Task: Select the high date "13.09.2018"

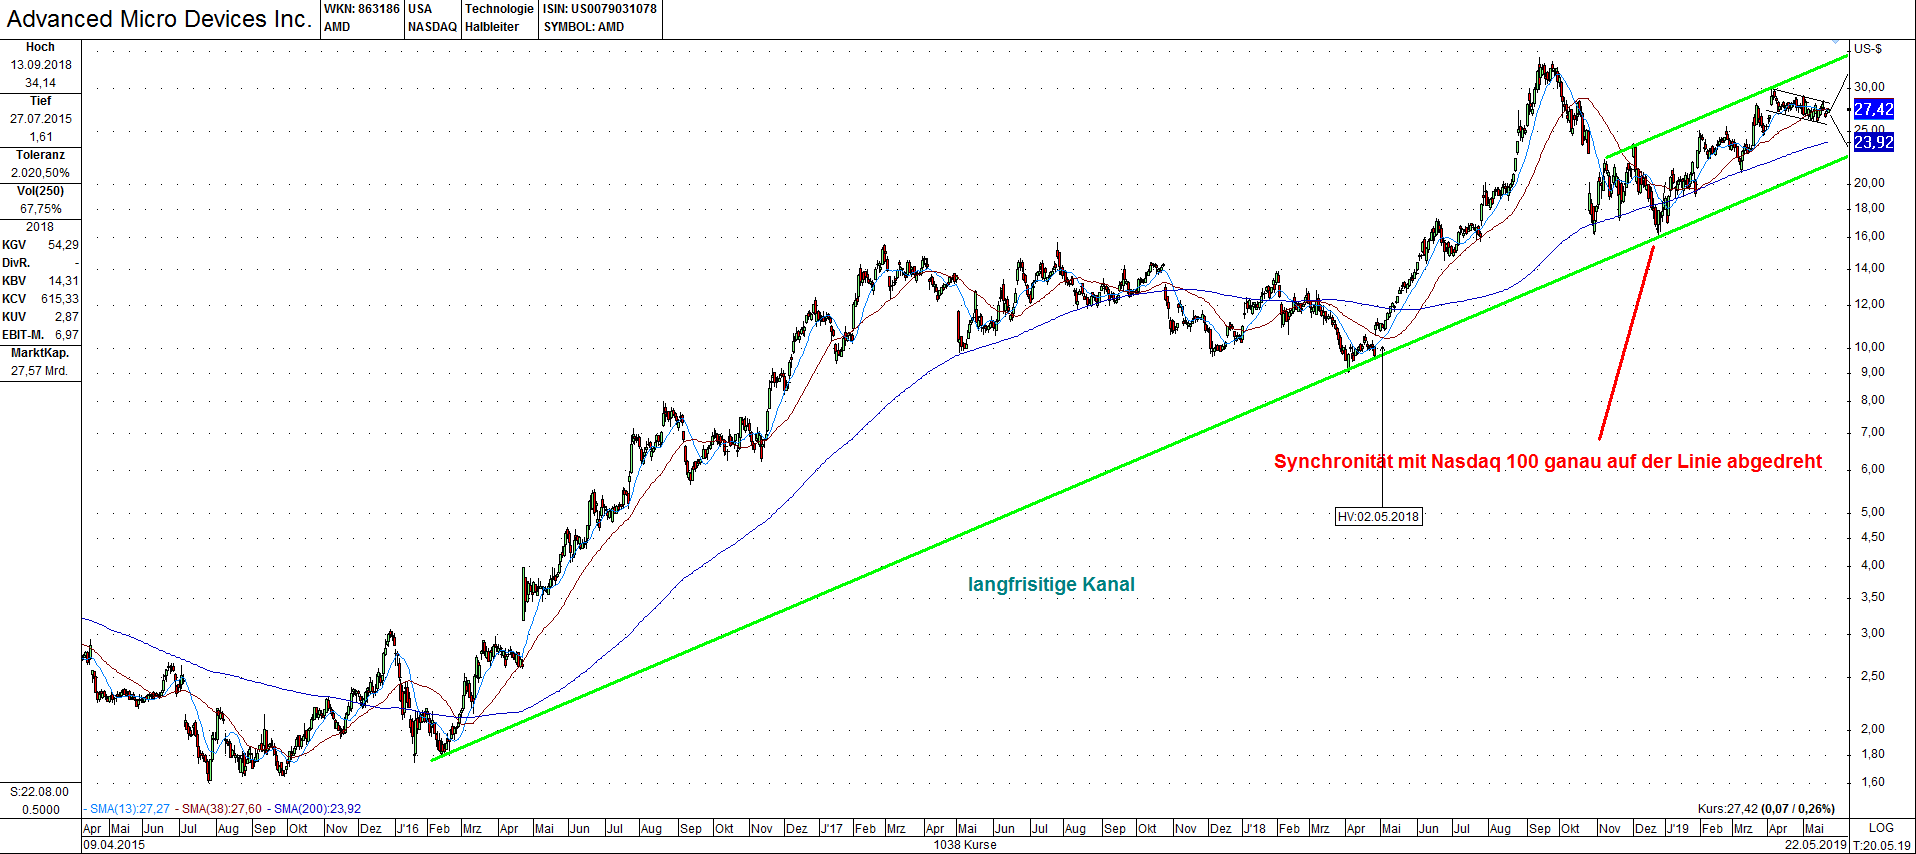Action: [x=41, y=65]
